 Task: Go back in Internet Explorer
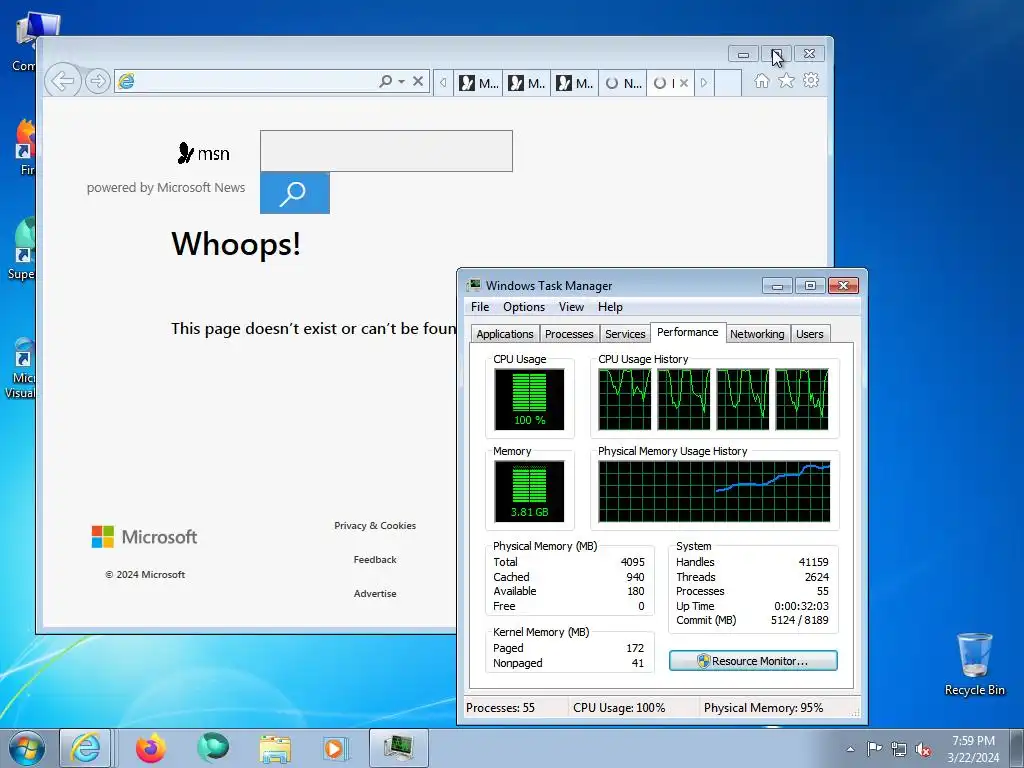click(63, 82)
